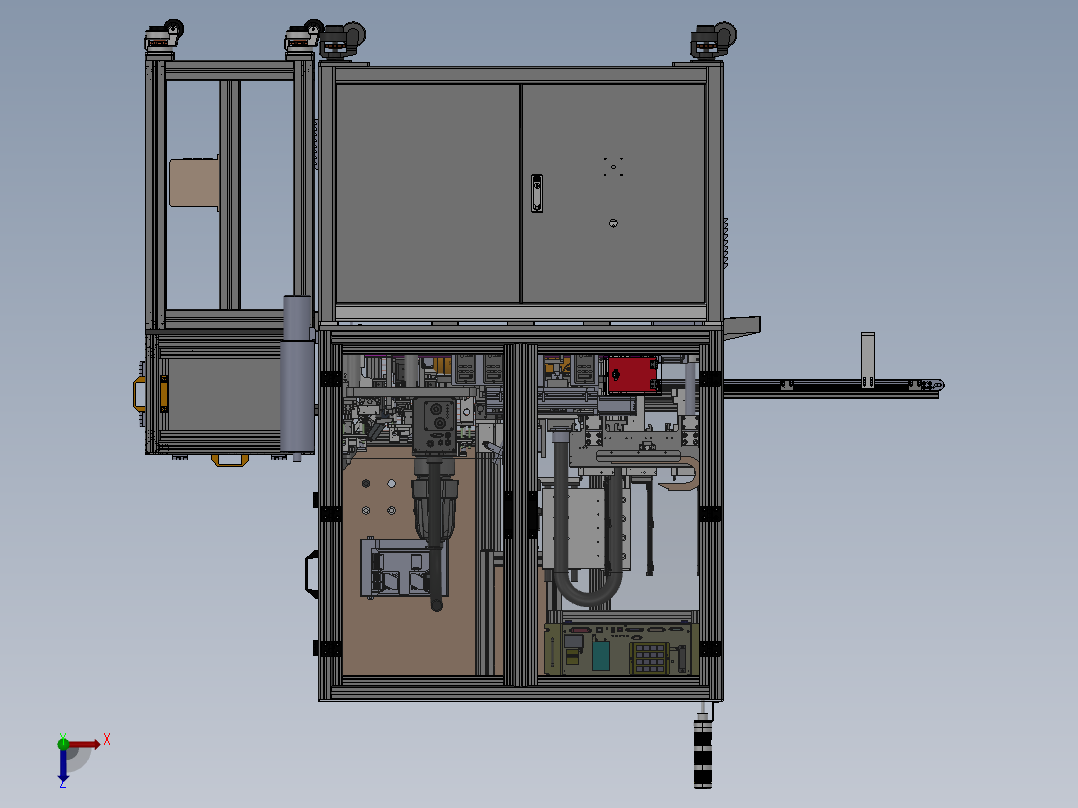The width and height of the screenshot is (1078, 808).
Task: Select the gray box unit on the brown board
Action: point(404,567)
